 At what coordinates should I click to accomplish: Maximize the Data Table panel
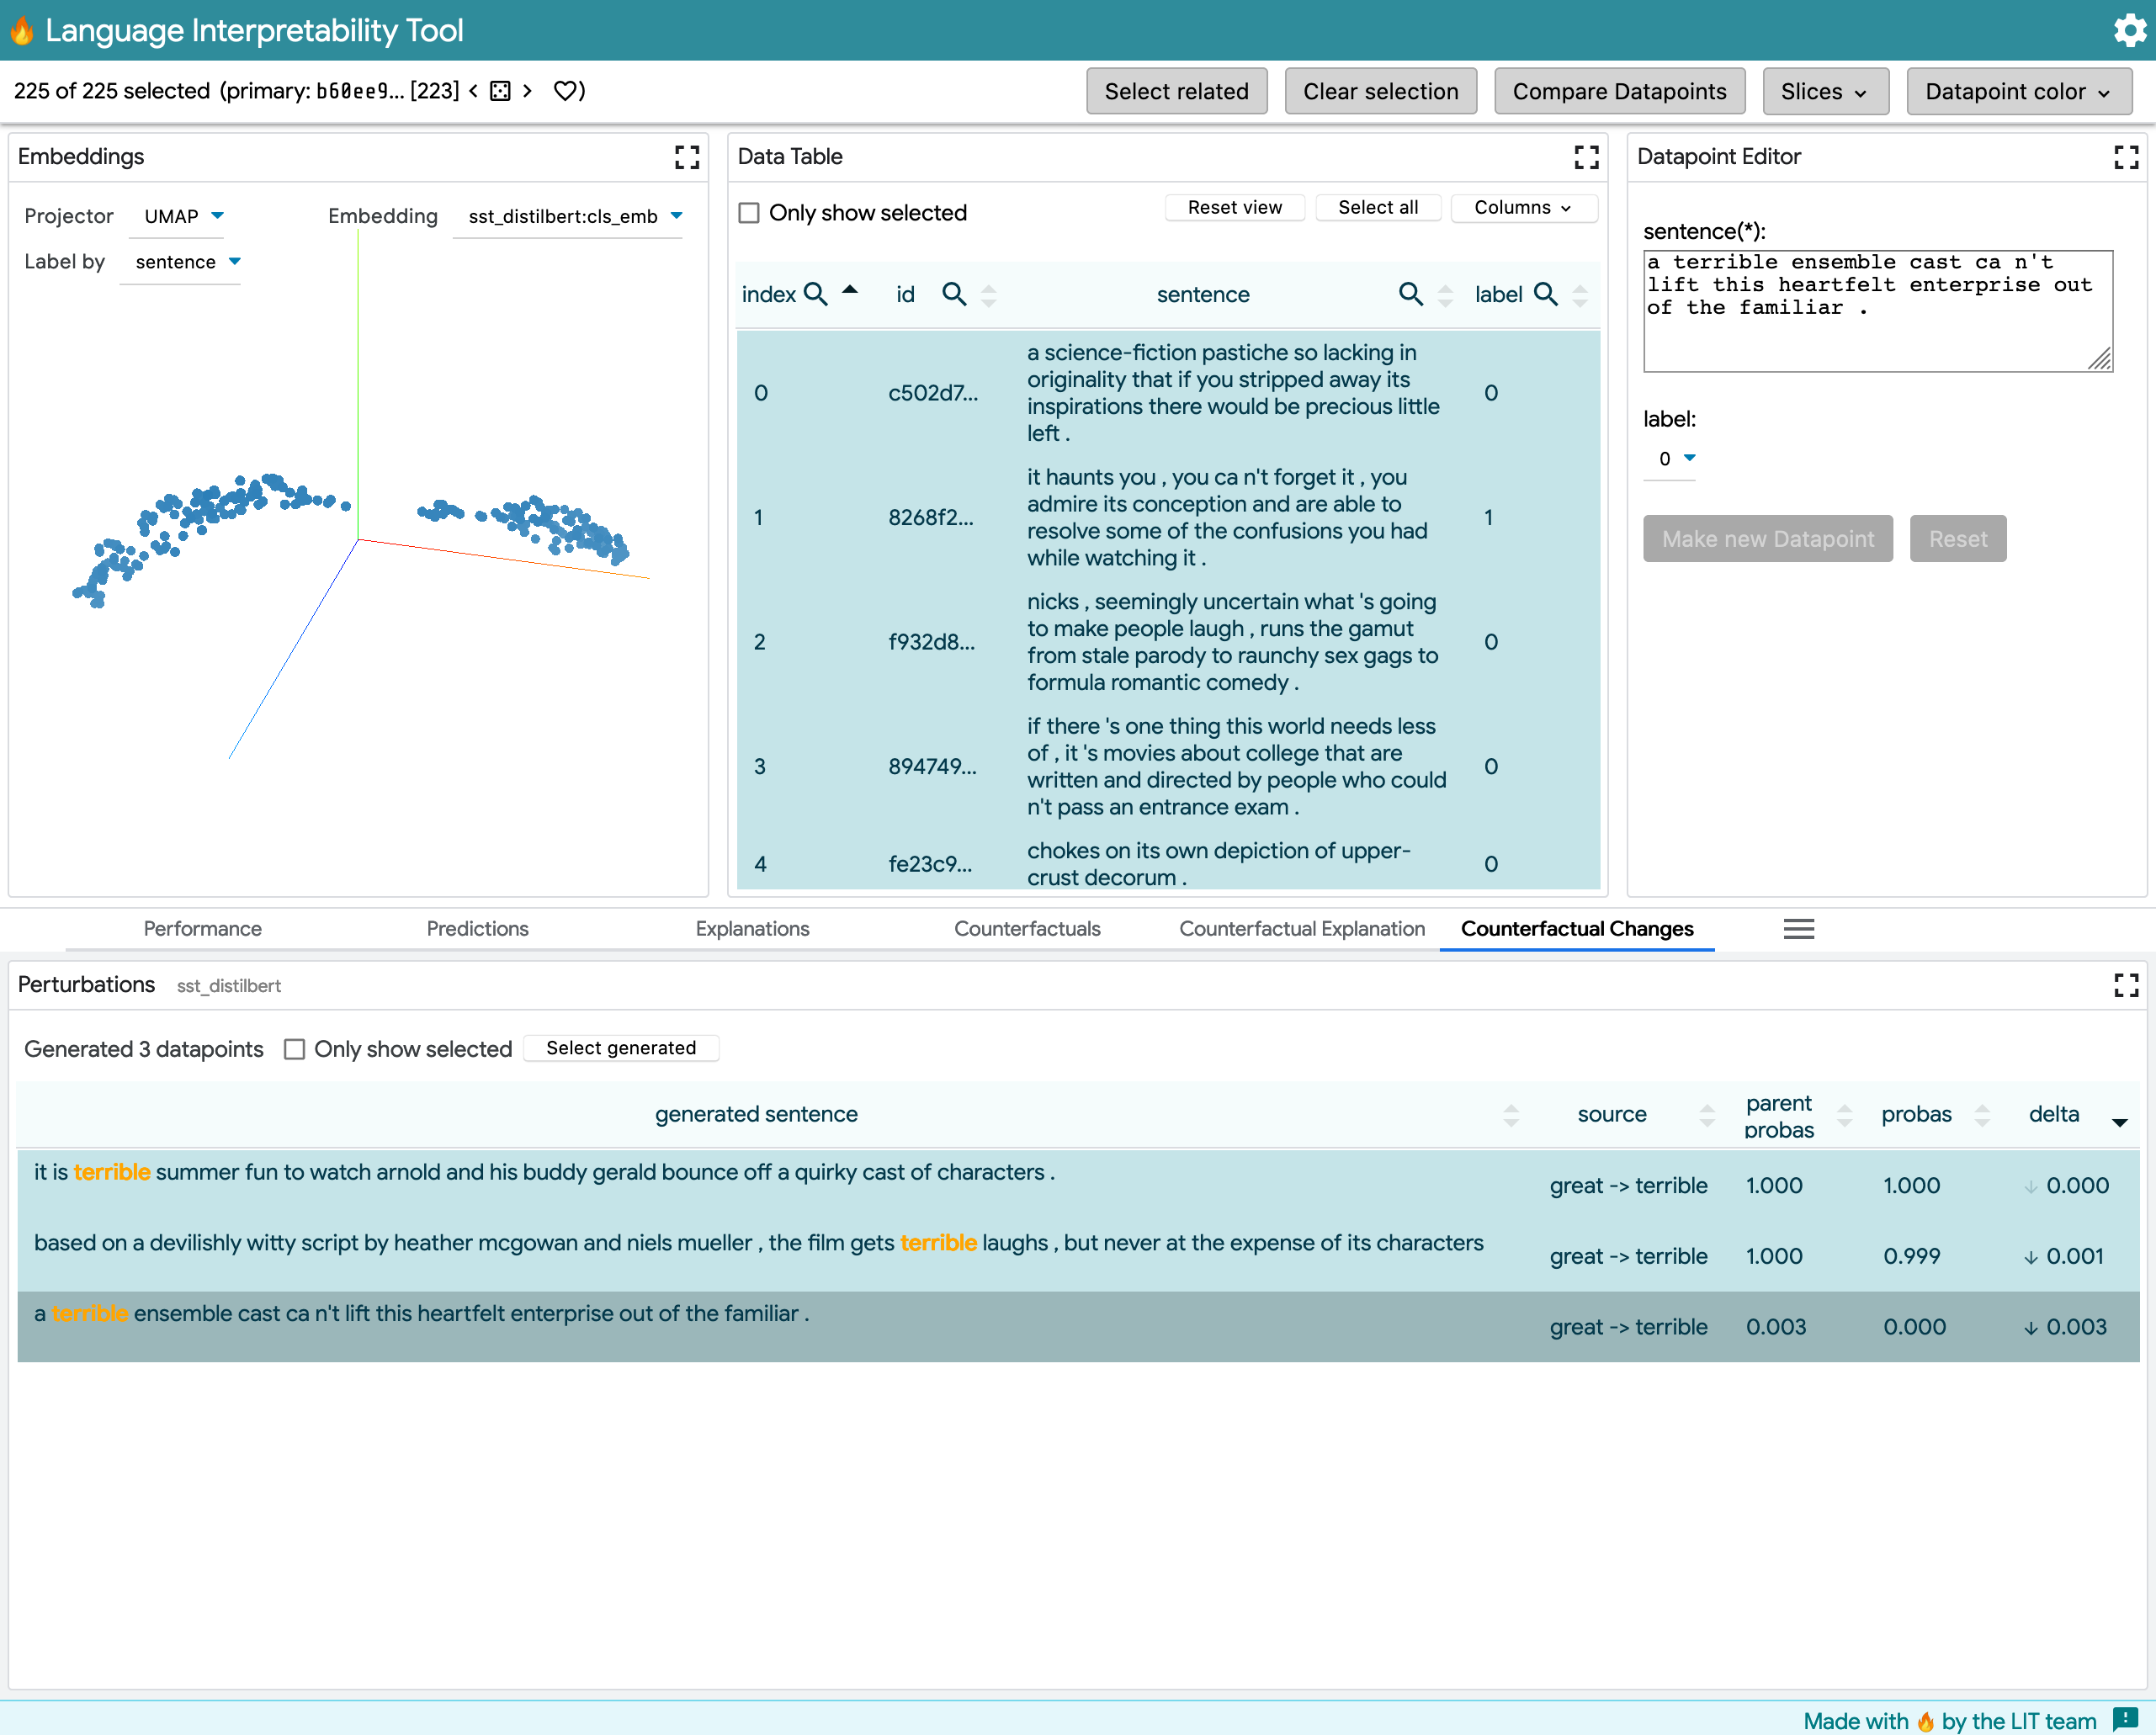coord(1586,157)
